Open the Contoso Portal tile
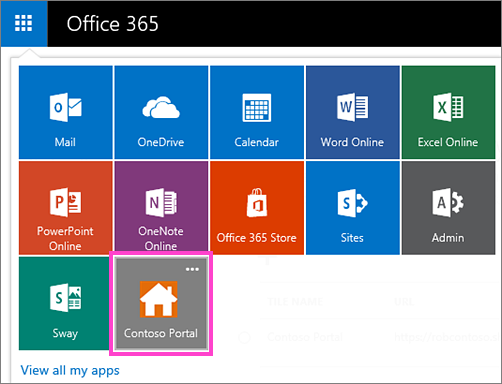The width and height of the screenshot is (502, 384). (161, 303)
